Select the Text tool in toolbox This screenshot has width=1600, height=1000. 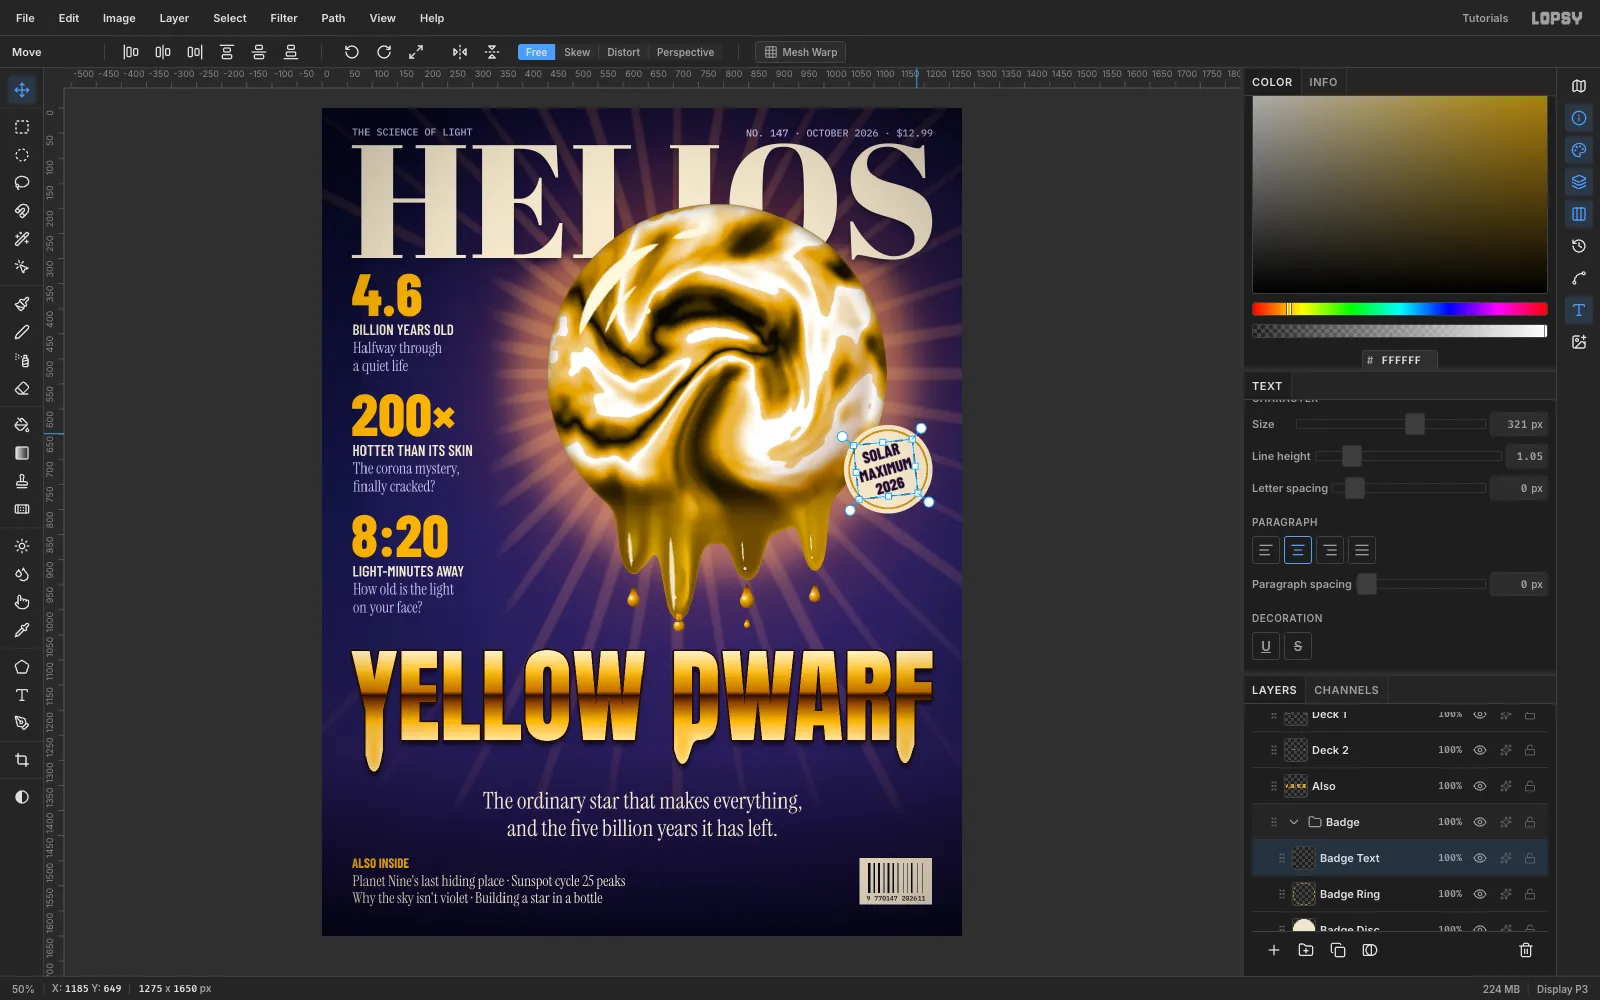point(21,695)
